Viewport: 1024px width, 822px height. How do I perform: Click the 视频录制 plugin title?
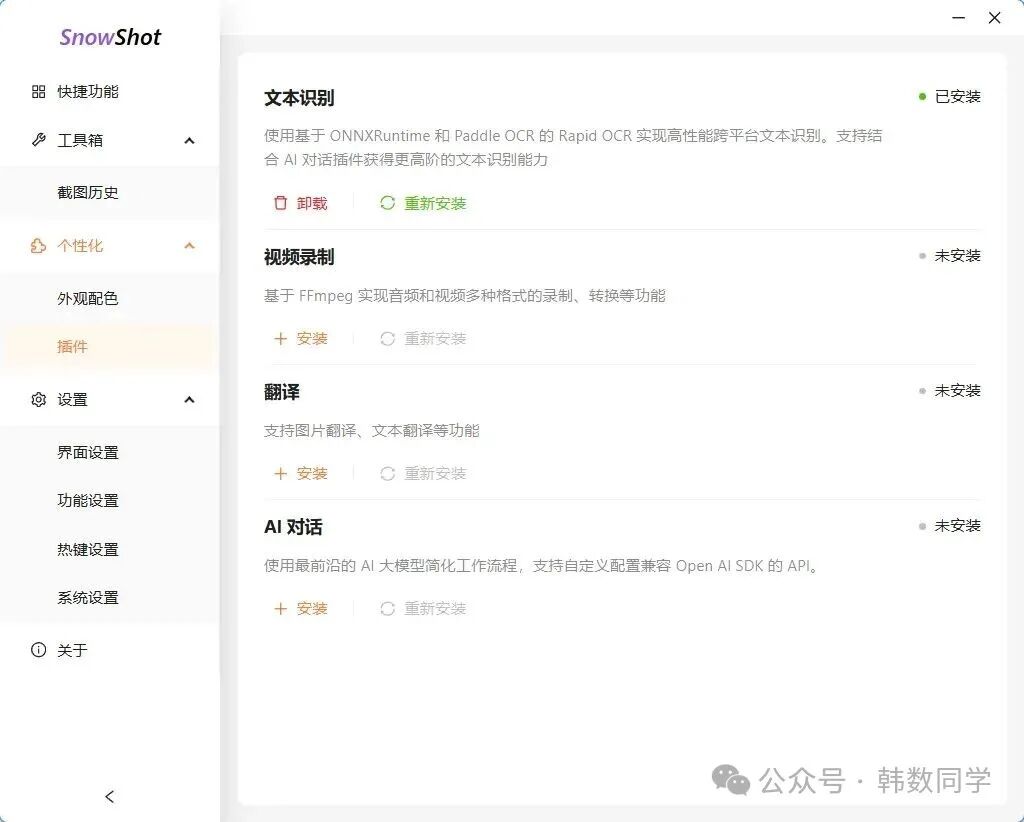[x=299, y=257]
